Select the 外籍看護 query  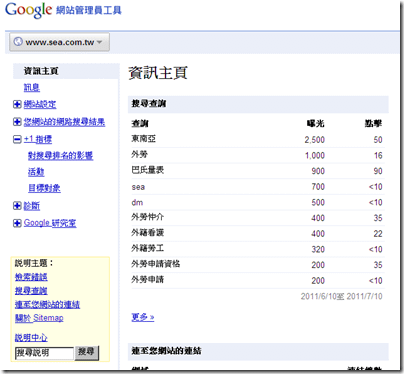[x=148, y=233]
